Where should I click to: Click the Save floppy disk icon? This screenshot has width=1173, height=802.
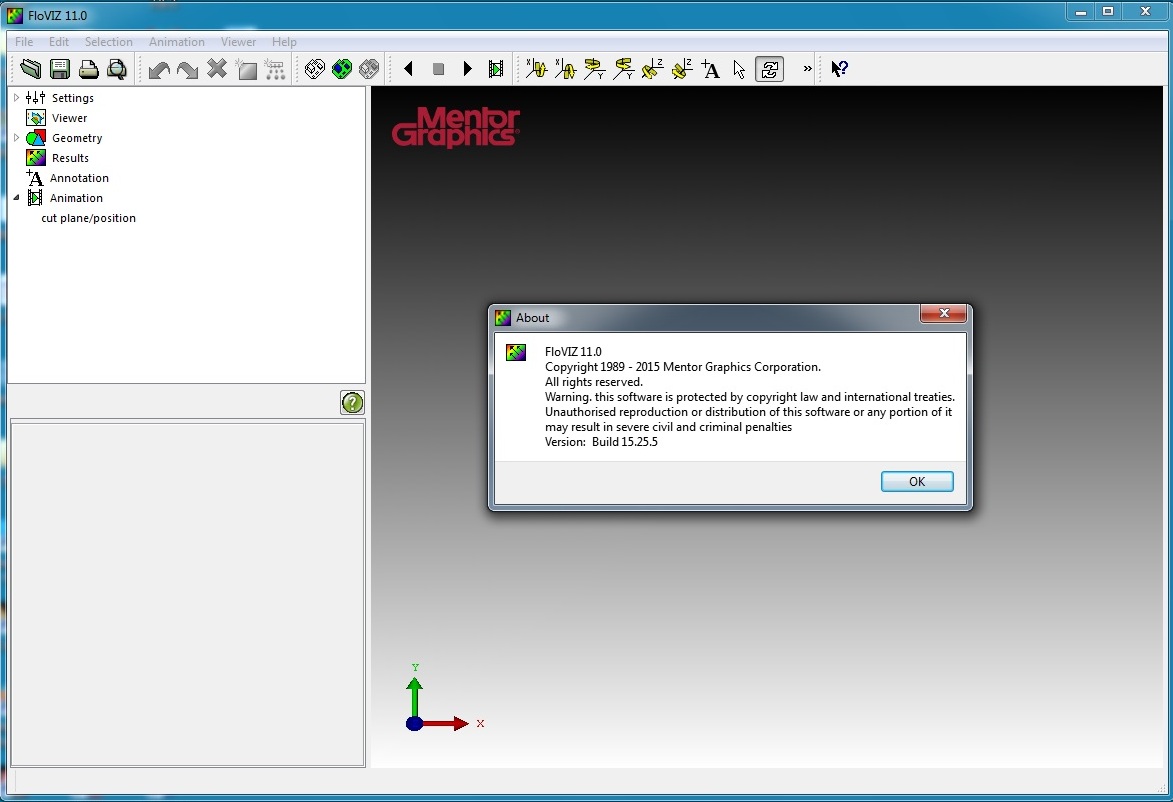[60, 69]
